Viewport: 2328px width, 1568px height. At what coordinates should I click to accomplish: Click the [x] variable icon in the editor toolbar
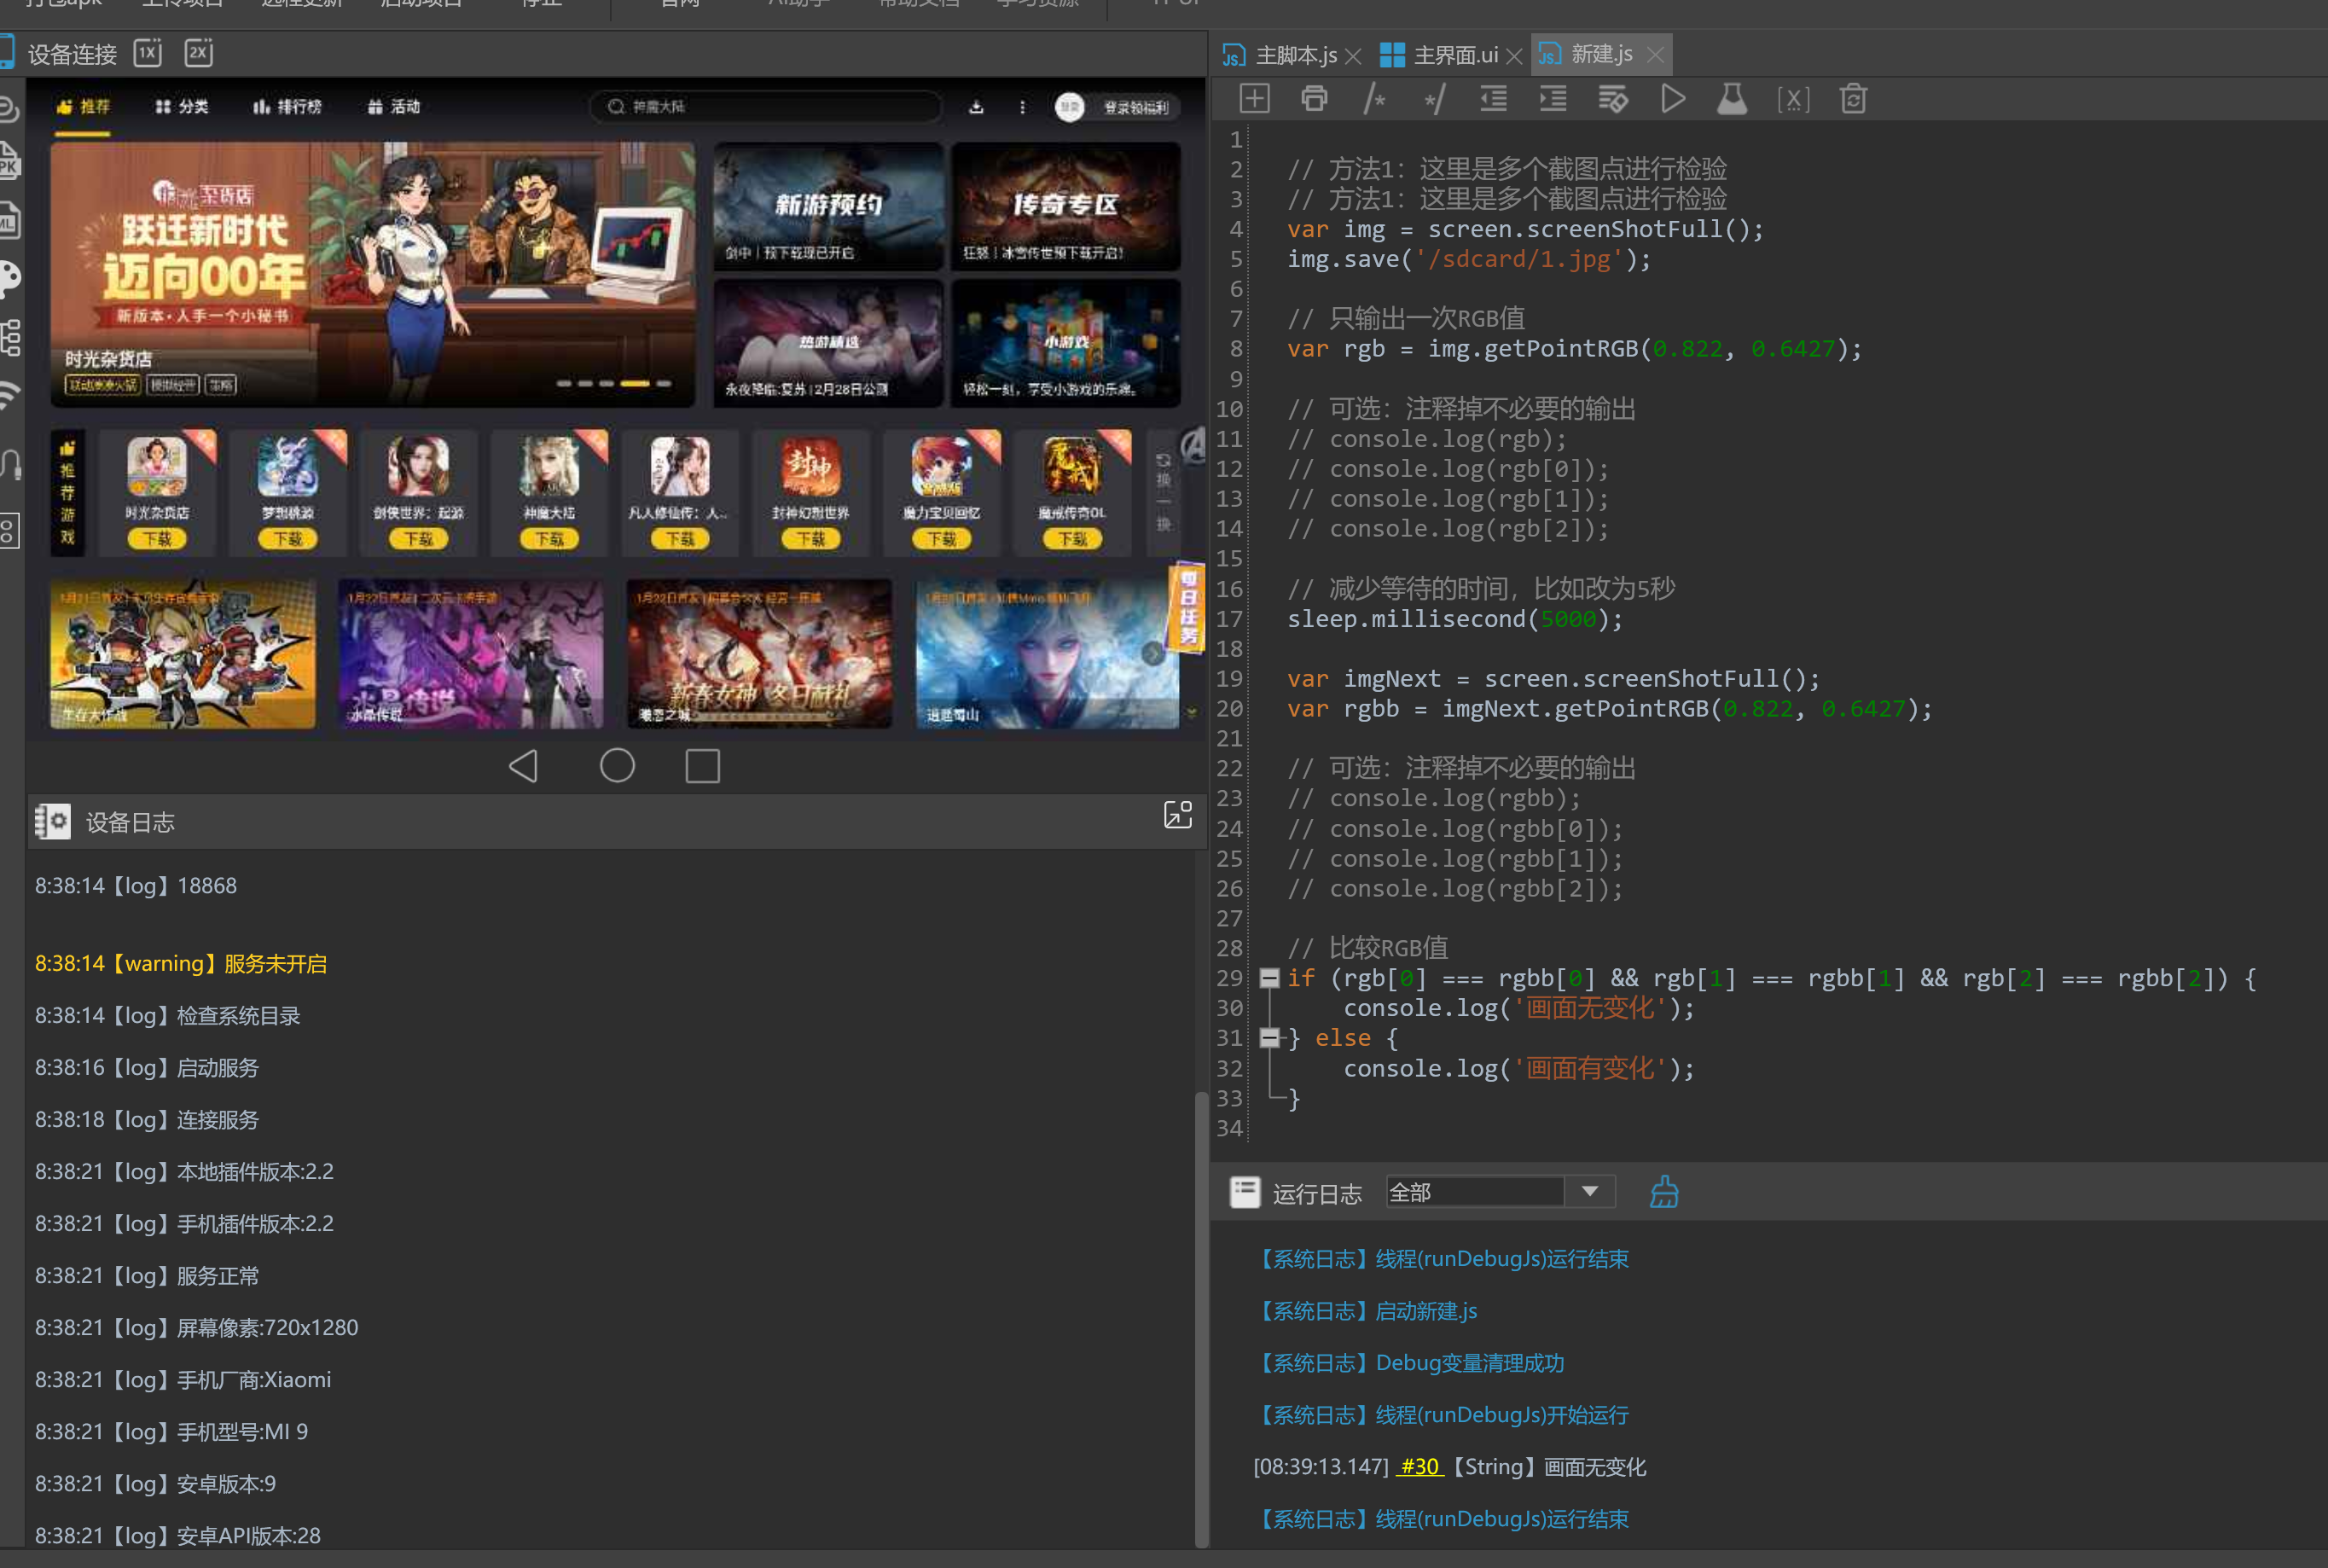point(1793,99)
